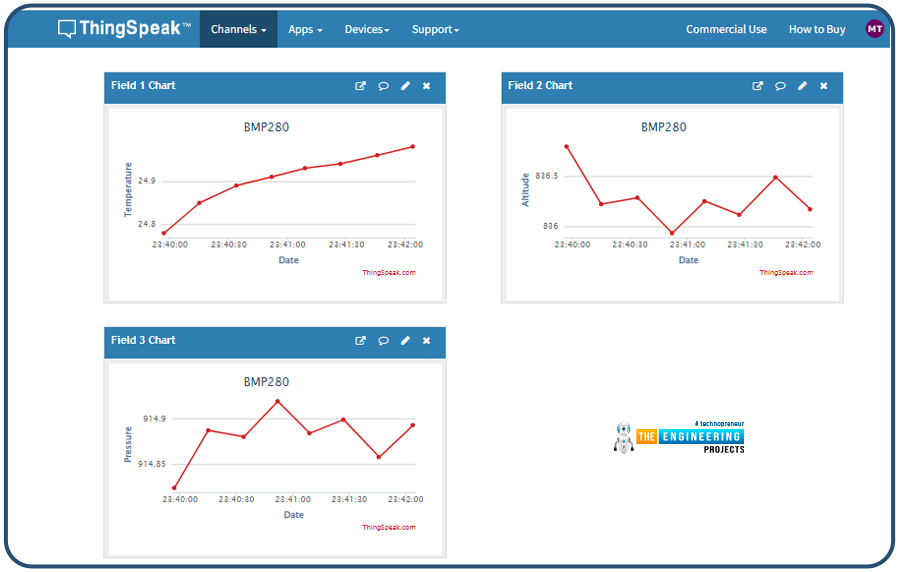The height and width of the screenshot is (572, 898).
Task: Expand the Channels dropdown menu
Action: [238, 30]
